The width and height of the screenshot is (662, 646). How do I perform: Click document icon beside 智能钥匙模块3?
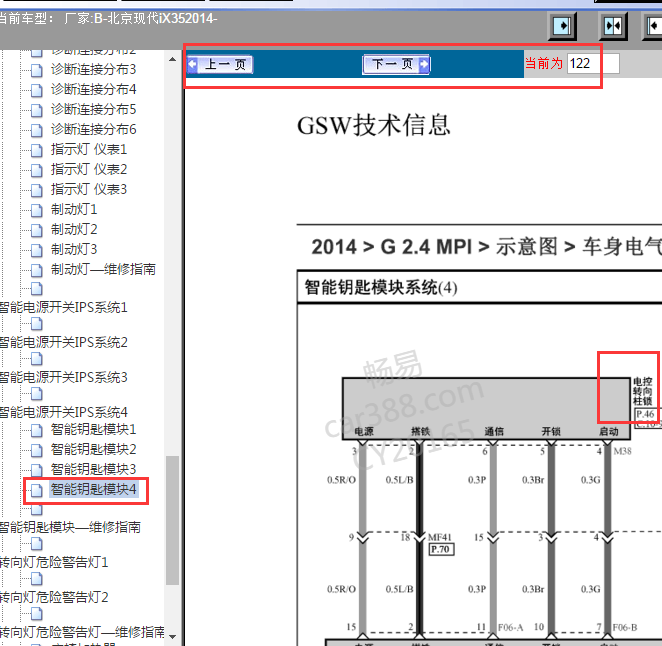pos(37,470)
